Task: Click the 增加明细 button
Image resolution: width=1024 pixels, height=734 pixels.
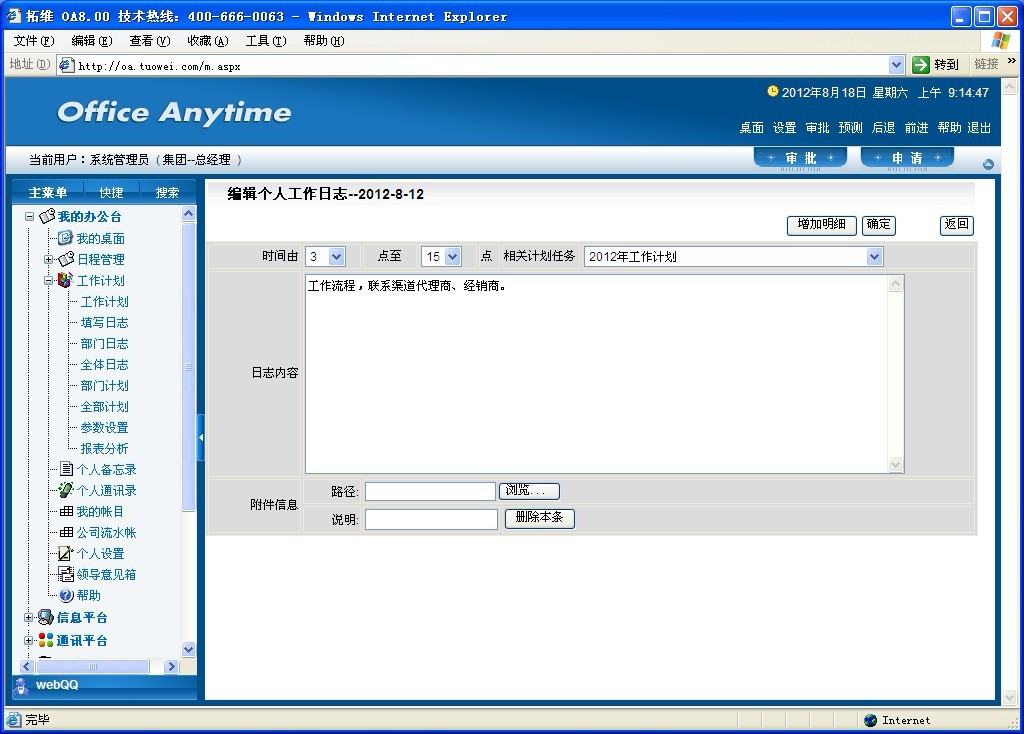Action: 821,225
